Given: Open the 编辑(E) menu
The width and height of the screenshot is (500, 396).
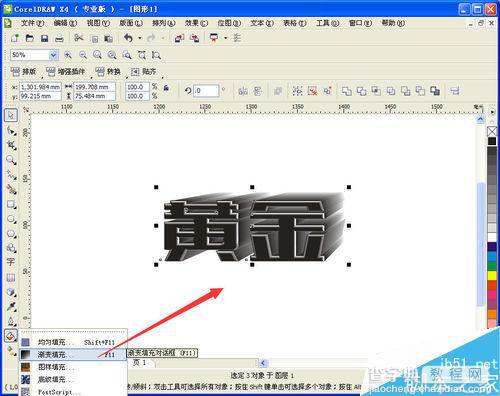Looking at the screenshot, I should point(65,23).
